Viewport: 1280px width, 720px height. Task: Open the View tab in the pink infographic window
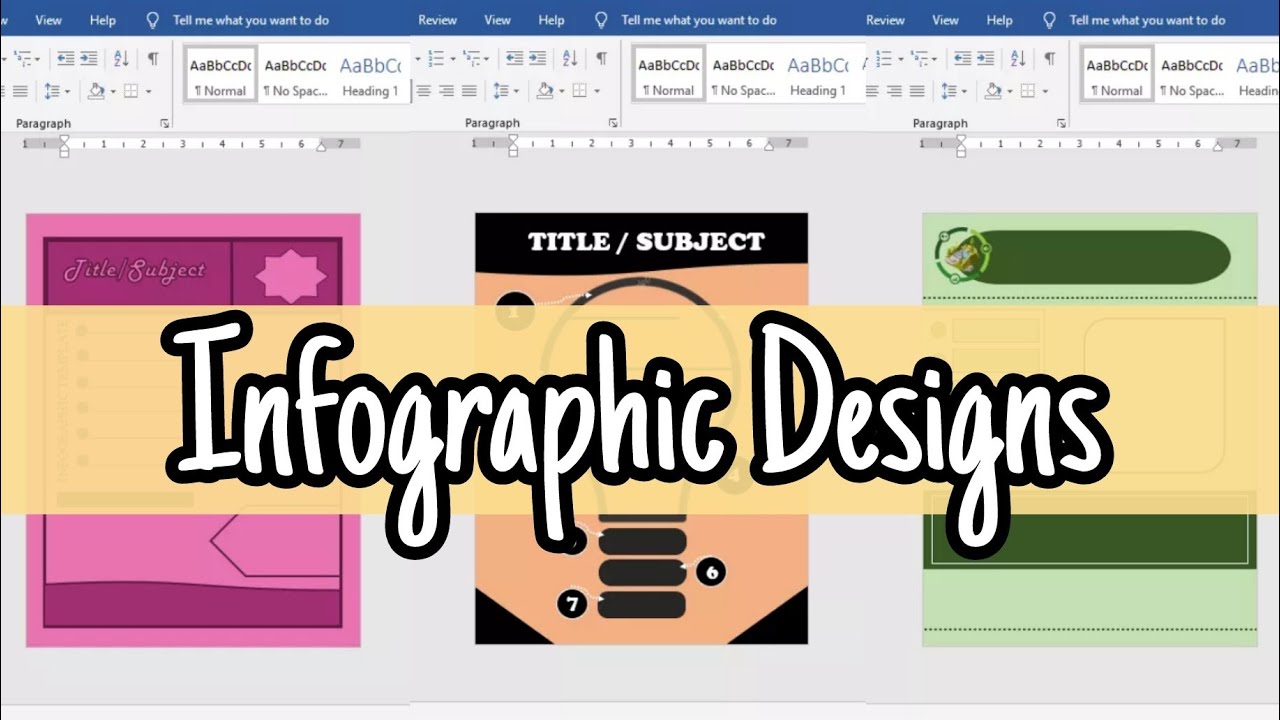click(x=48, y=20)
